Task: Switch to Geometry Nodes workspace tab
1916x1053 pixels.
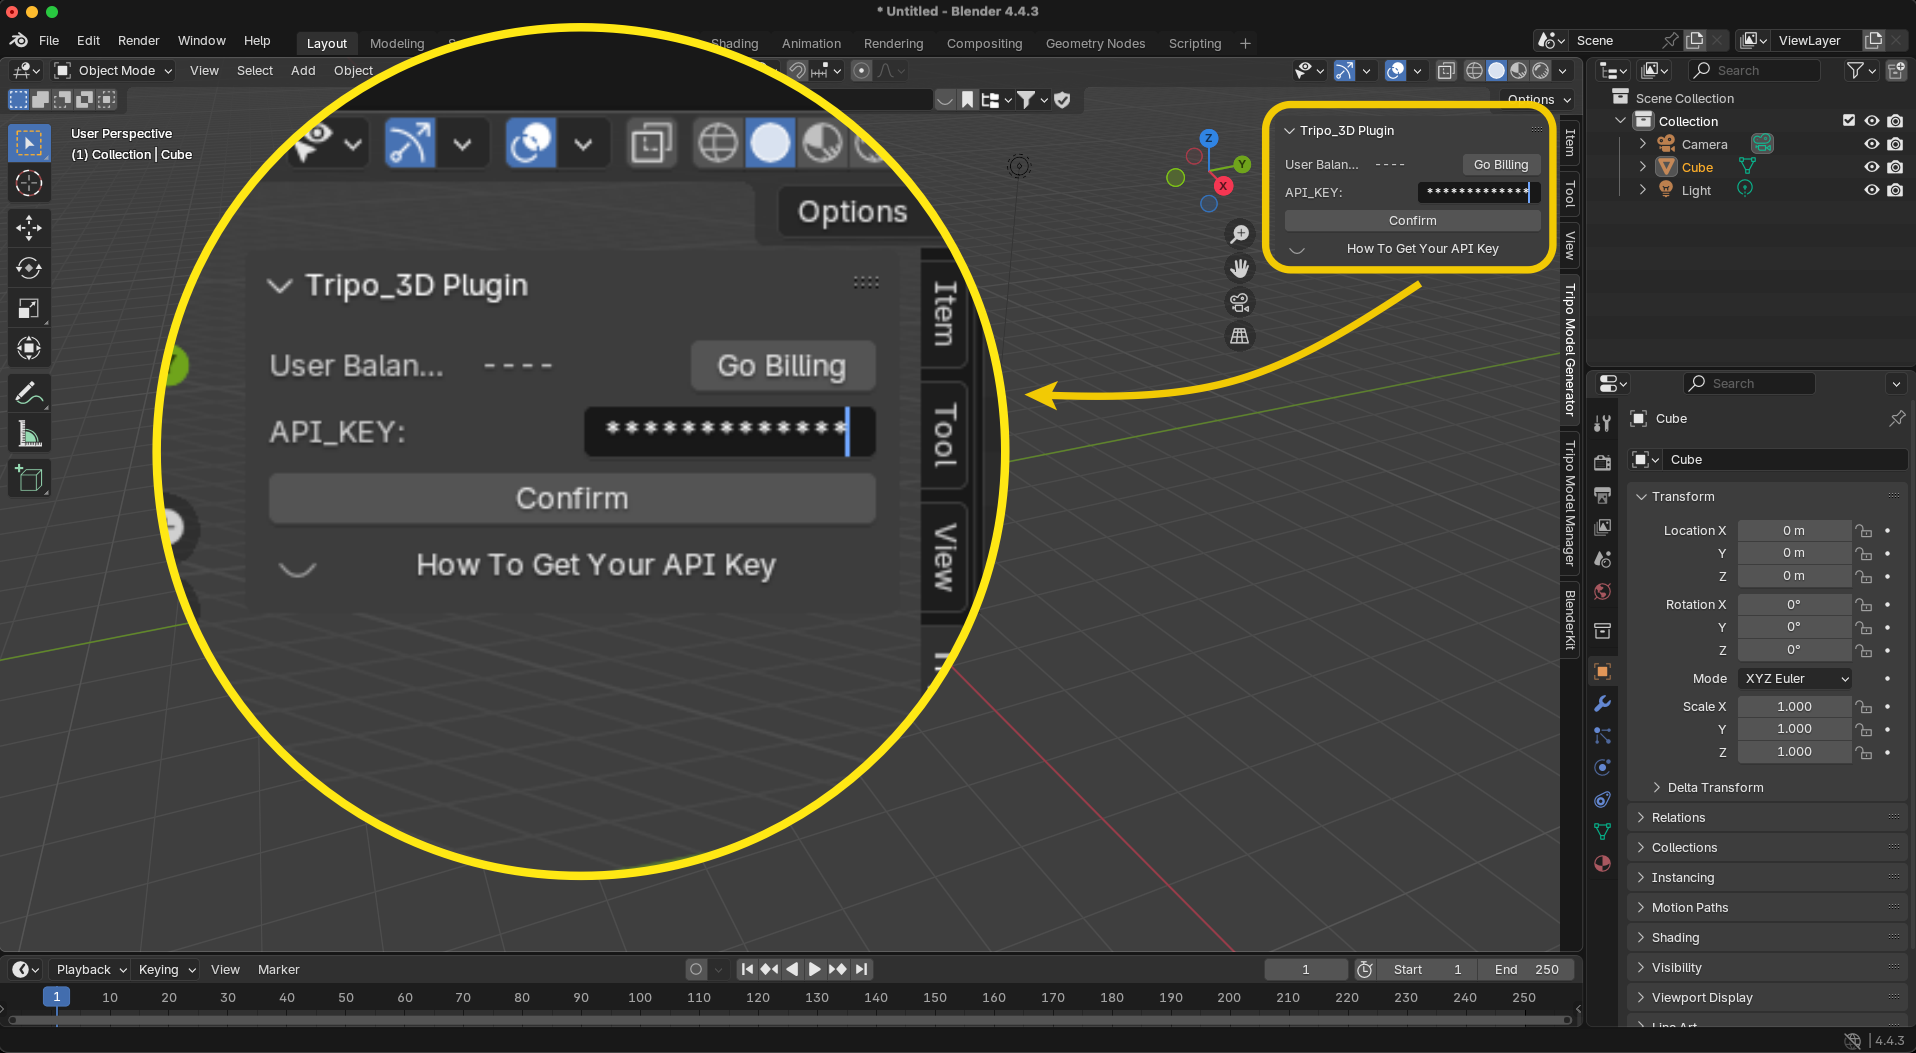Action: [x=1095, y=43]
